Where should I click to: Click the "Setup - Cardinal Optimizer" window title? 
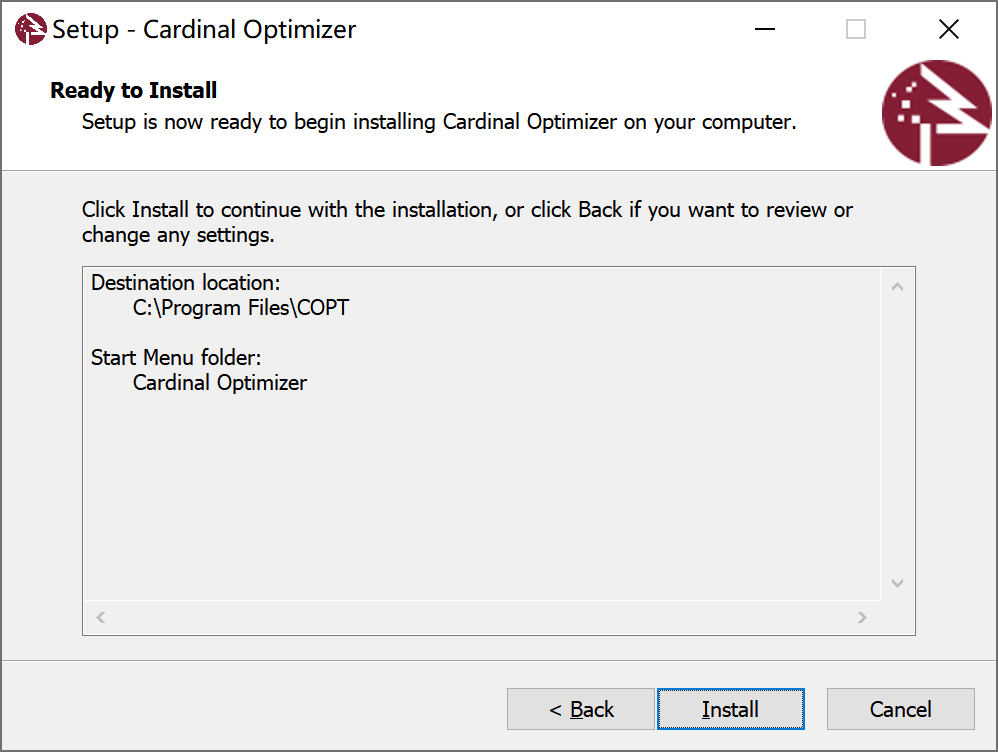[x=204, y=30]
